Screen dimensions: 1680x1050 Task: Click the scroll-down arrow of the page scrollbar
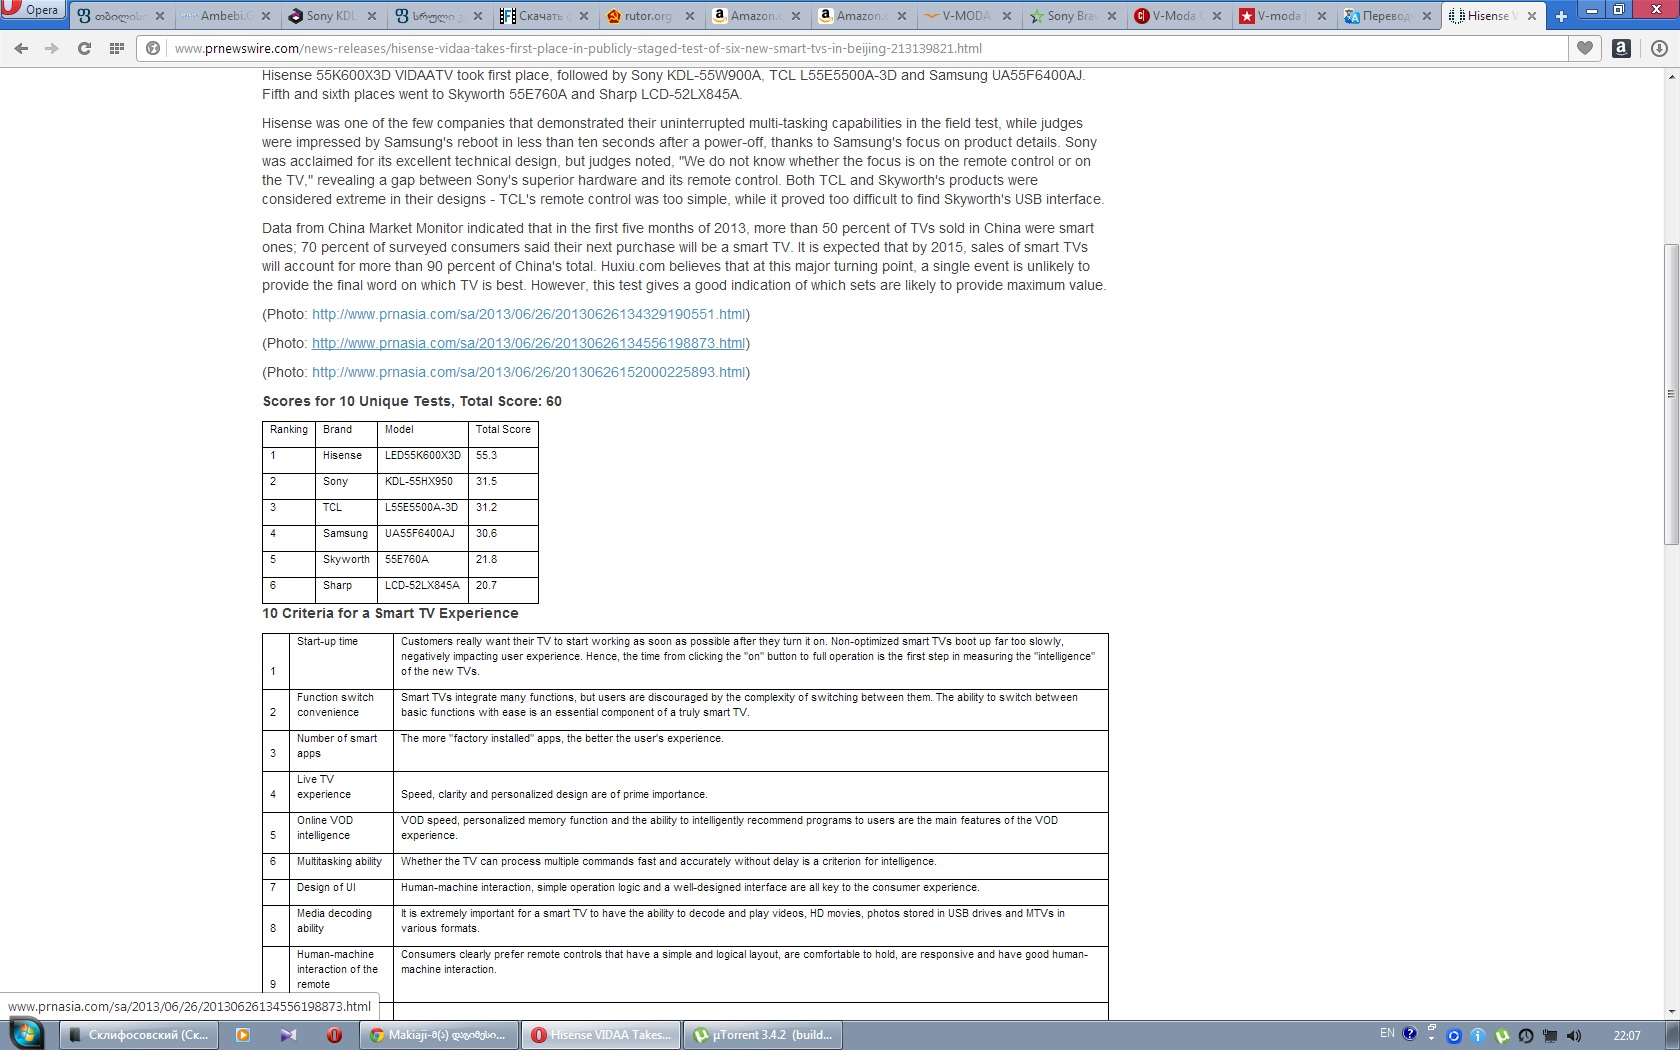(1671, 1011)
